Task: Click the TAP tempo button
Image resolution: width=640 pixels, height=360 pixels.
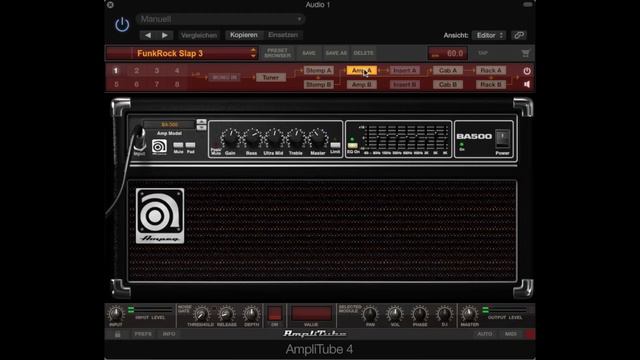Action: (x=483, y=53)
